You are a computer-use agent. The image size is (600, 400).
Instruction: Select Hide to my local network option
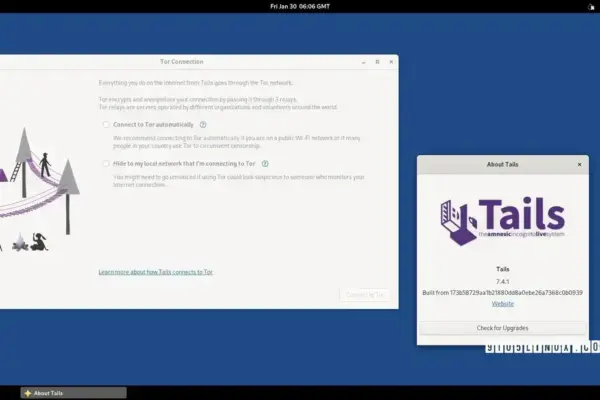pos(106,164)
